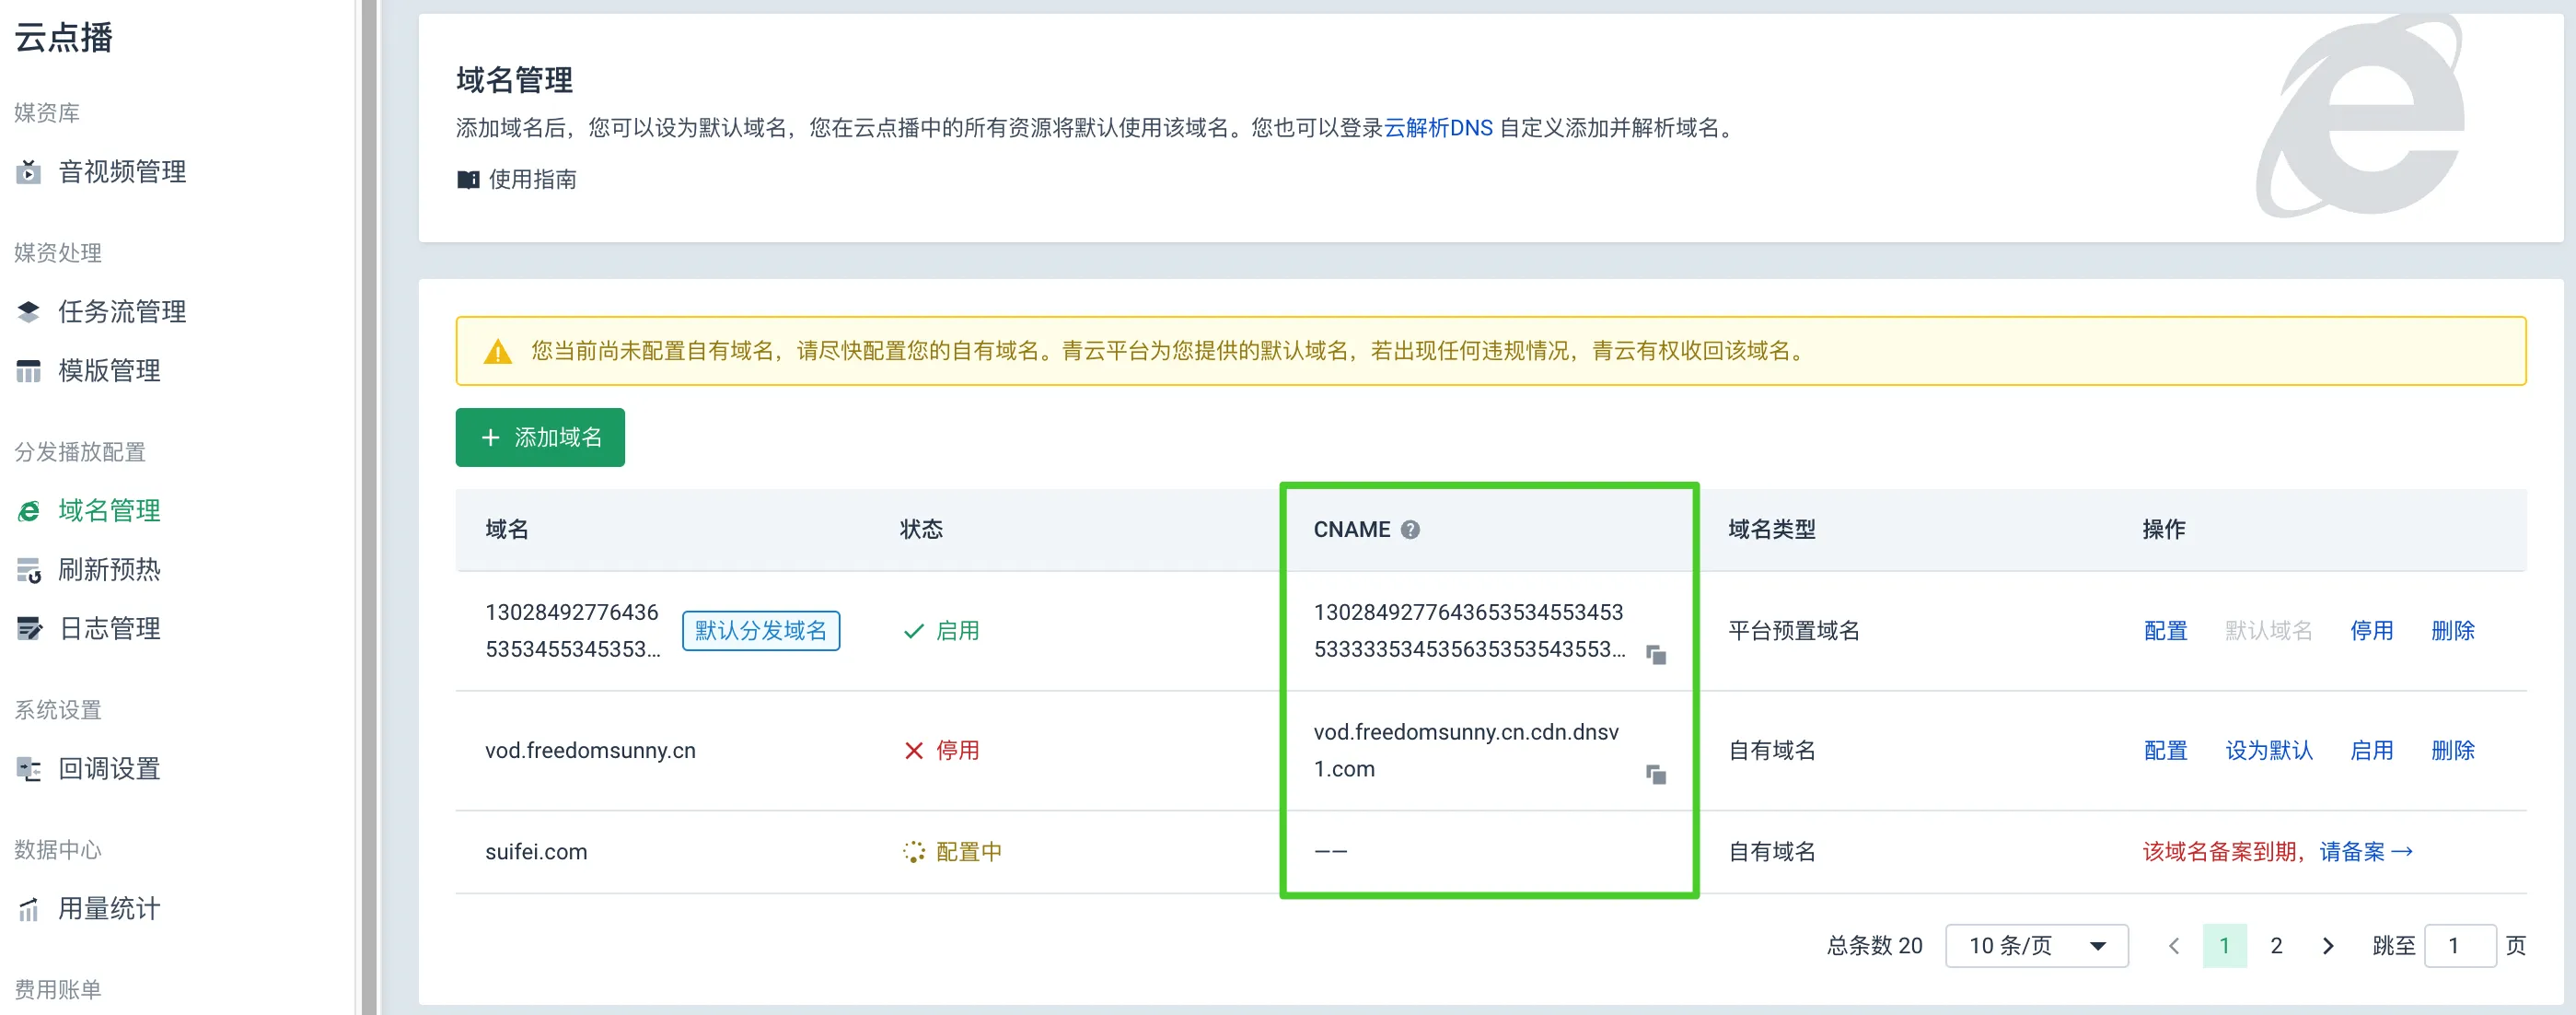Click the 启用 checkmark status icon
Screen dimensions: 2576x1015
[x=913, y=631]
